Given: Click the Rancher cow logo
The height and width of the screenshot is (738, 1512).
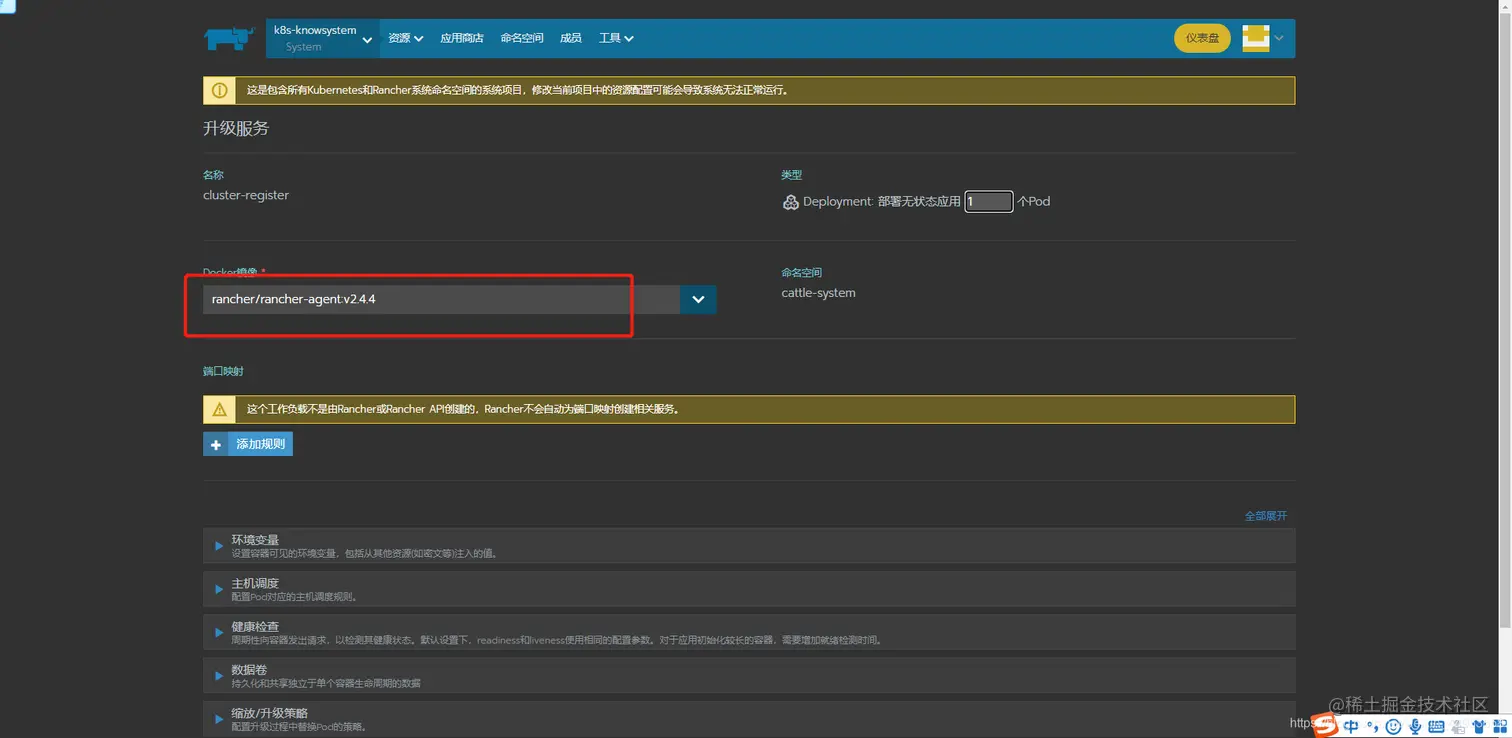Looking at the screenshot, I should (x=230, y=38).
